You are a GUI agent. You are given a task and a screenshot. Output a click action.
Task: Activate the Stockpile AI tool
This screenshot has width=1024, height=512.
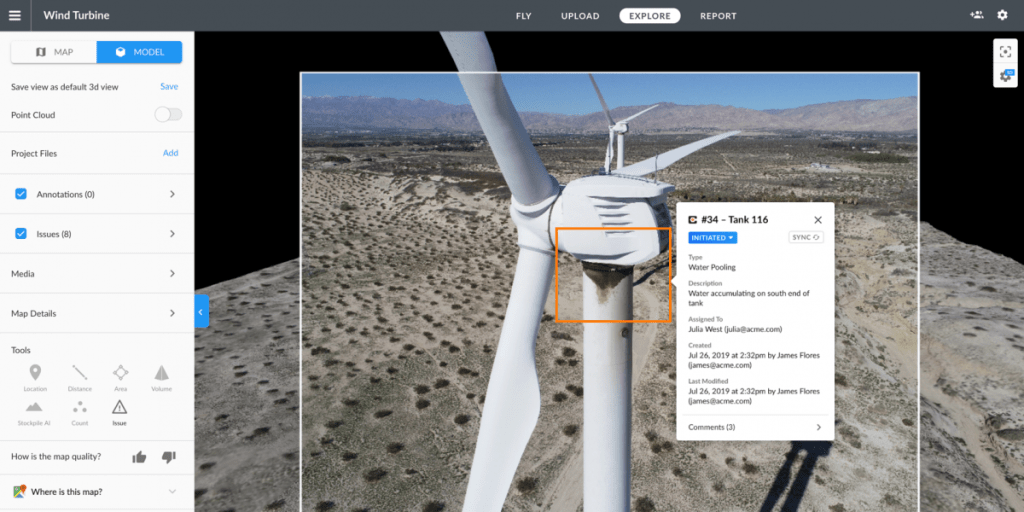[x=35, y=407]
